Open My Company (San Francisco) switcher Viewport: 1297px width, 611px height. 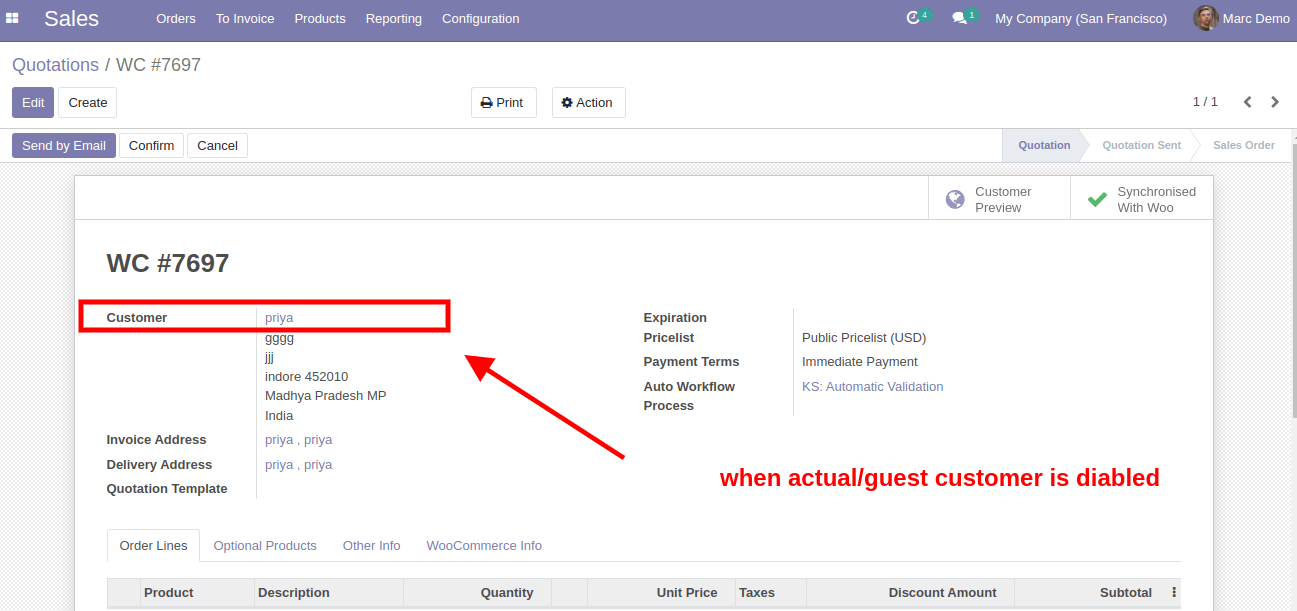pos(1080,18)
